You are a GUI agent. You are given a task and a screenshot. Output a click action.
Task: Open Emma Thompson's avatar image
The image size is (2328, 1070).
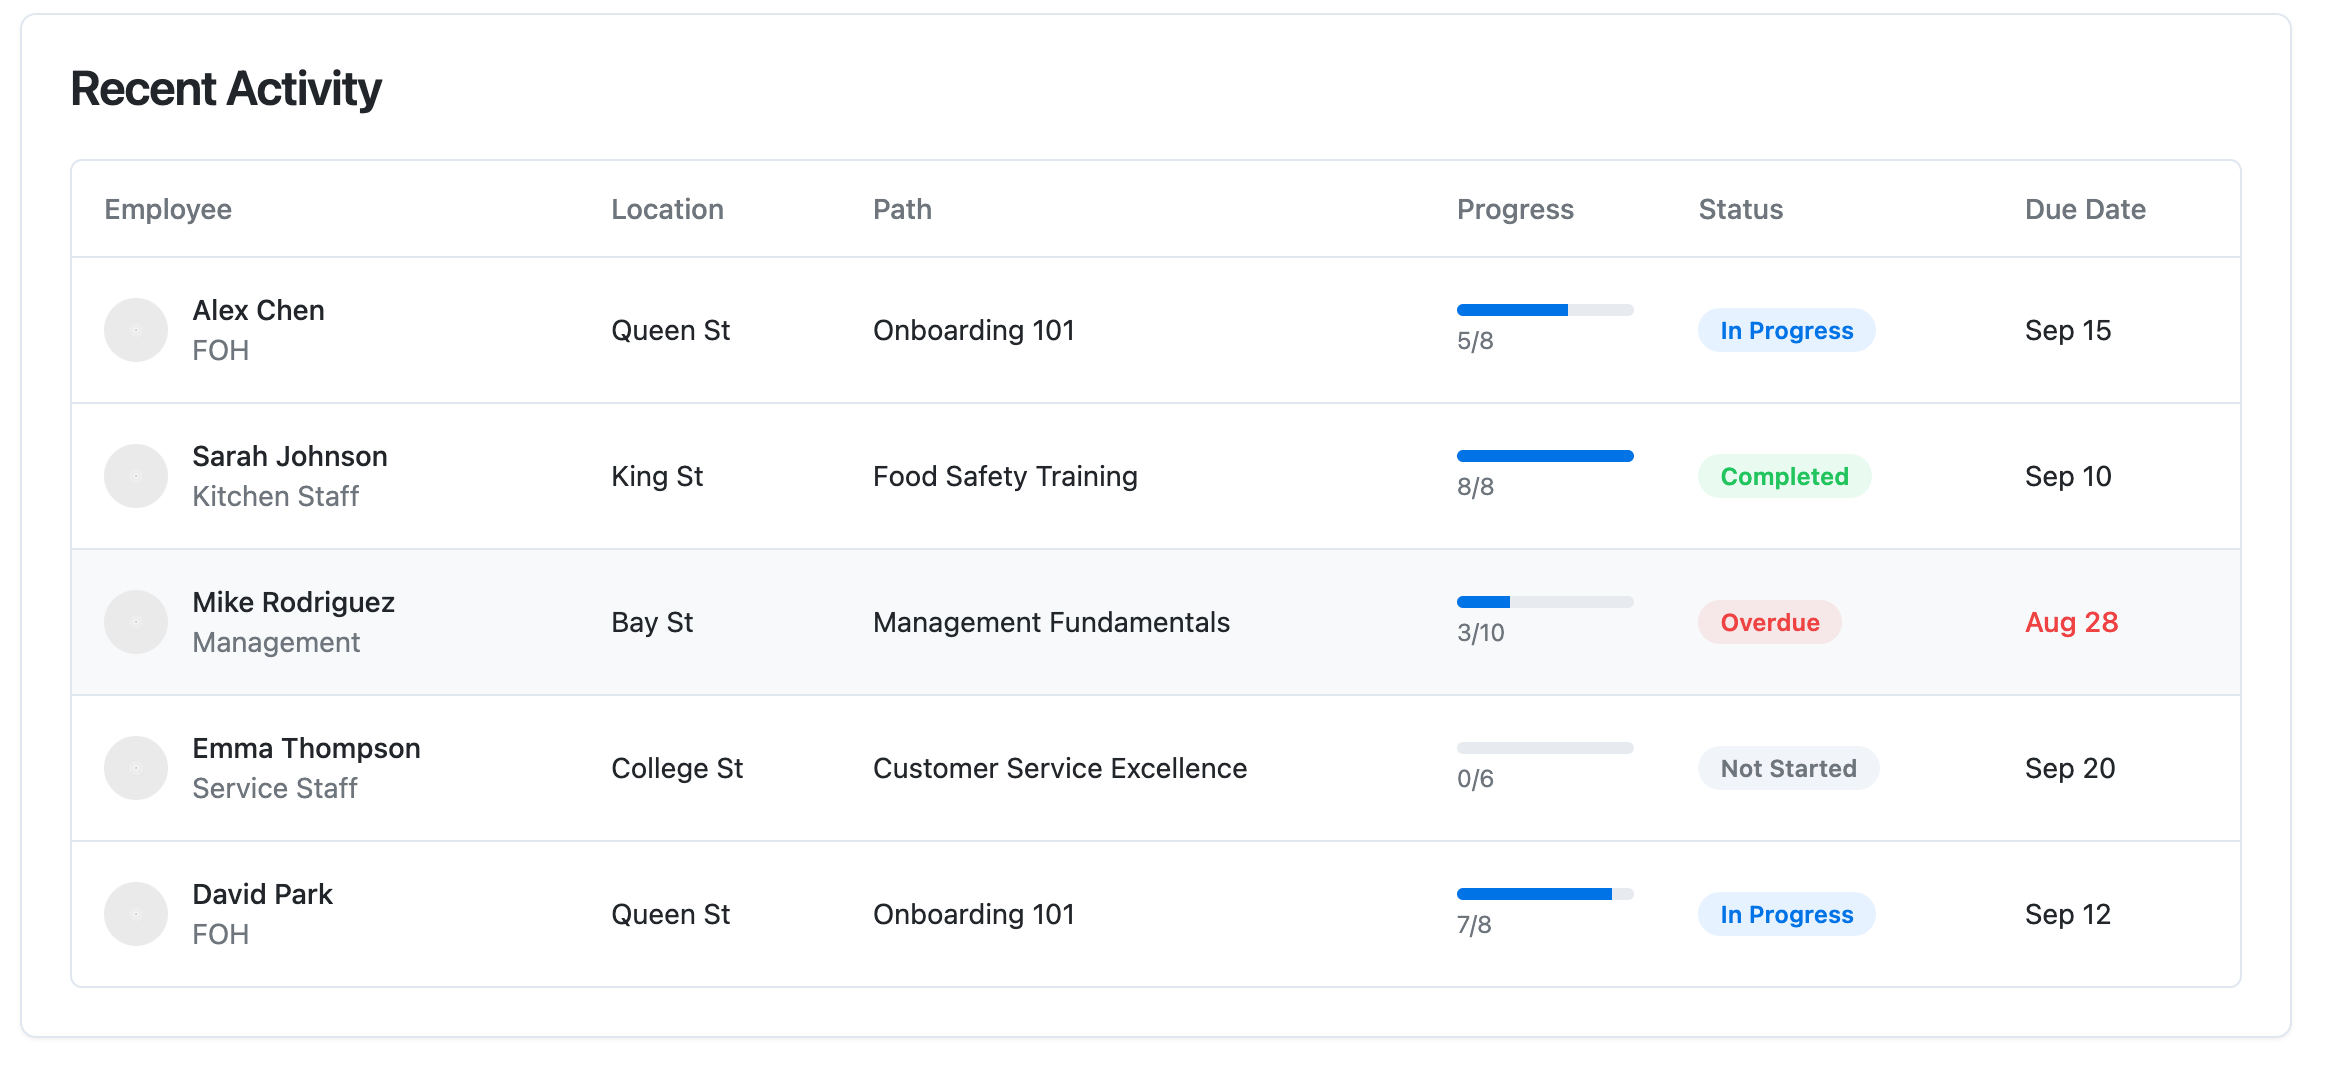[135, 768]
